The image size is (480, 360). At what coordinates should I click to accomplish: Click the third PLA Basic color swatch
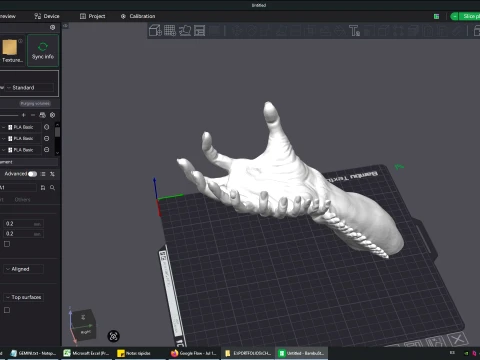click(10, 150)
